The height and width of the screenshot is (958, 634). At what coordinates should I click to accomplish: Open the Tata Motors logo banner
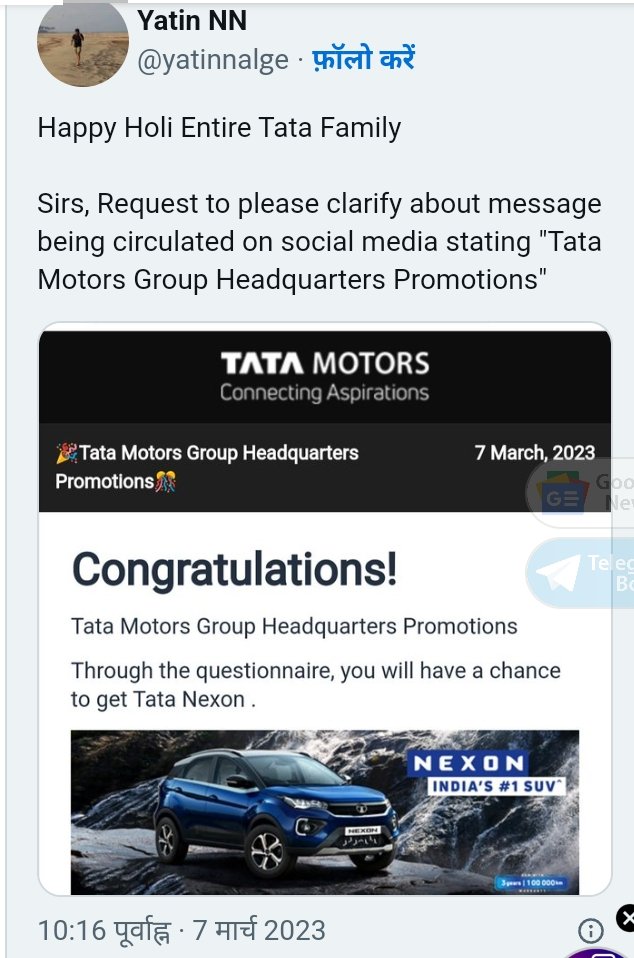click(325, 377)
